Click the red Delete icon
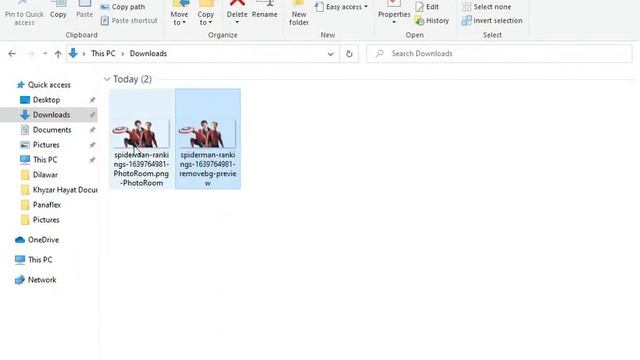Image resolution: width=640 pixels, height=360 pixels. (x=237, y=3)
